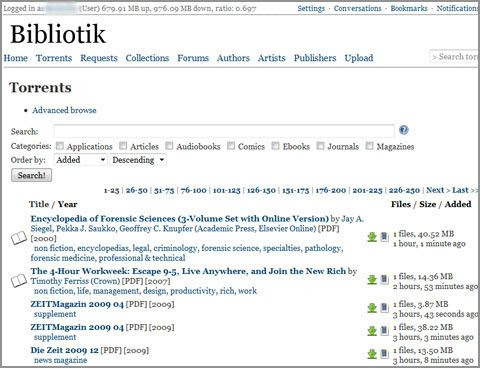Screen dimensions: 480x368
Task: Click the top-right Search torrents box
Action: 454,57
